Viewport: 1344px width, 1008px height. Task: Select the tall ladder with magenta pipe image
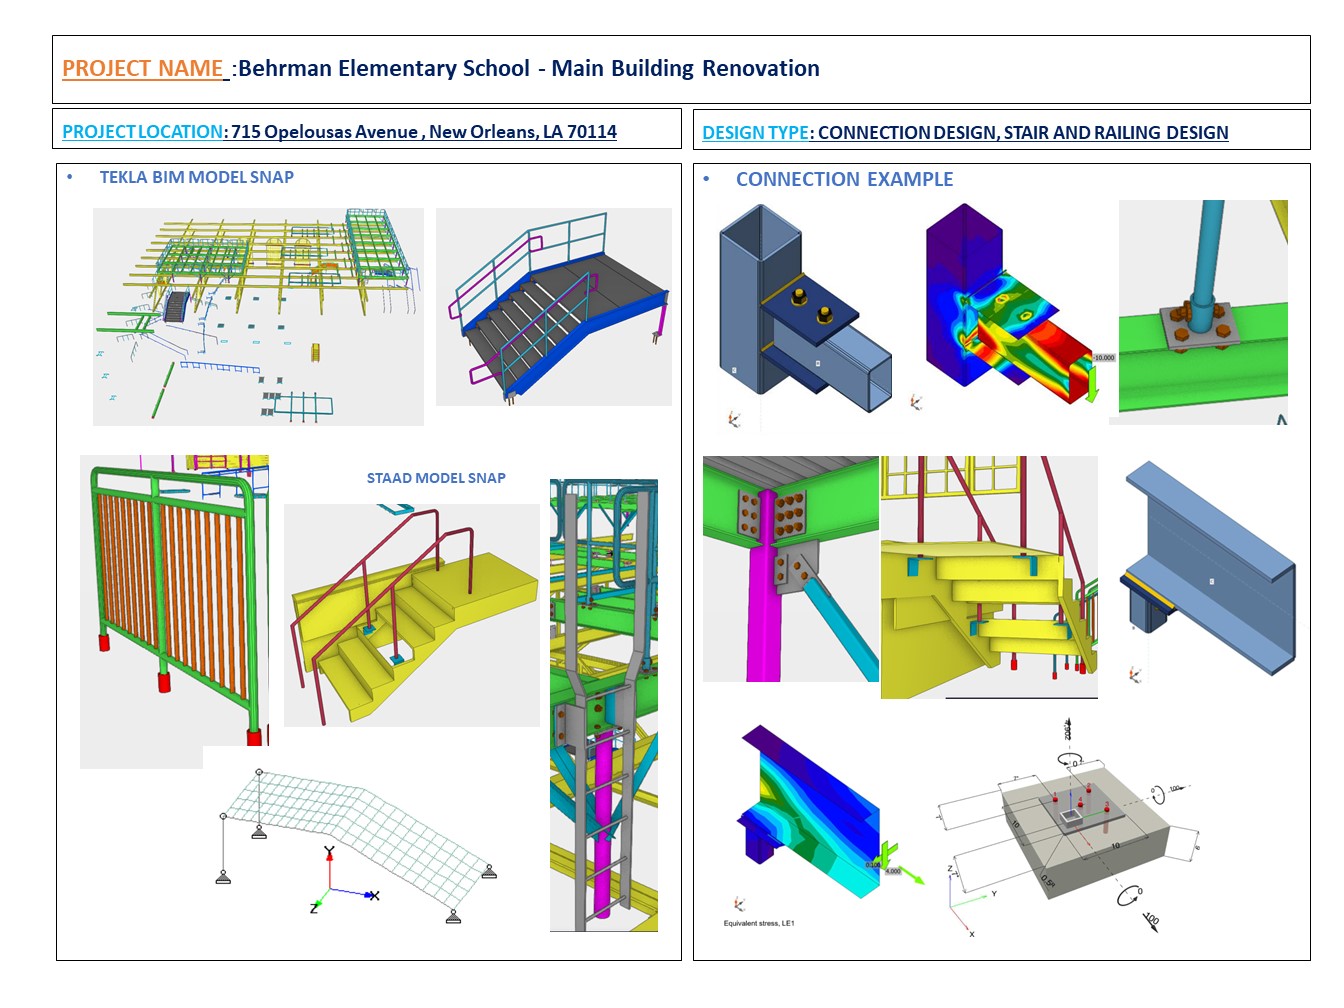click(x=603, y=705)
